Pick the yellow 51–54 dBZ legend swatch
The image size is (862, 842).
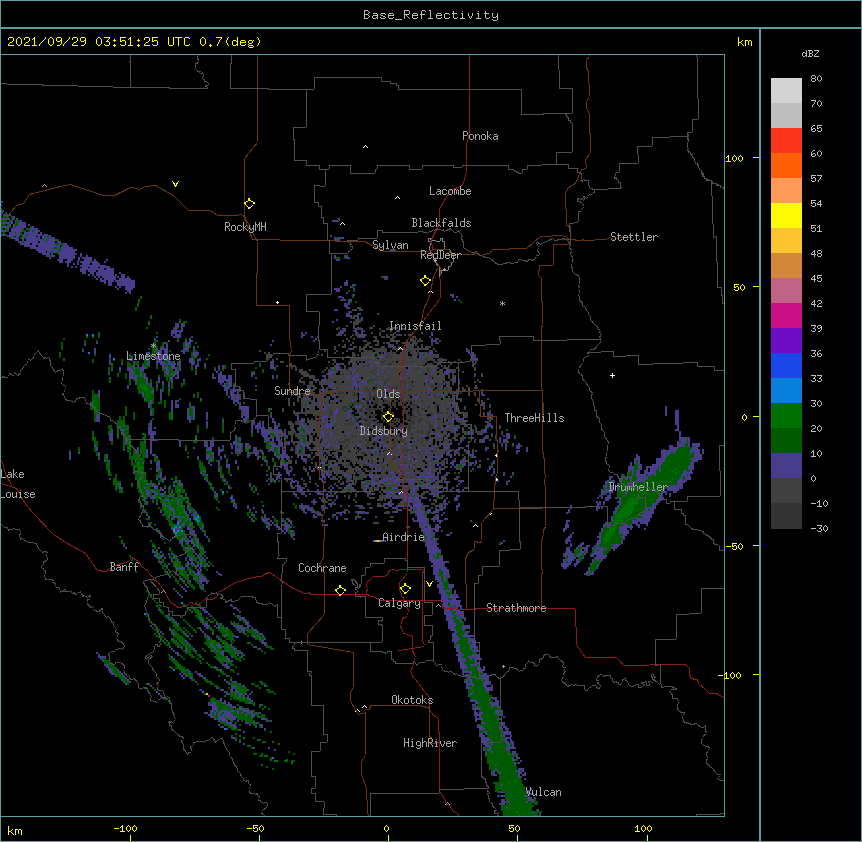point(786,216)
